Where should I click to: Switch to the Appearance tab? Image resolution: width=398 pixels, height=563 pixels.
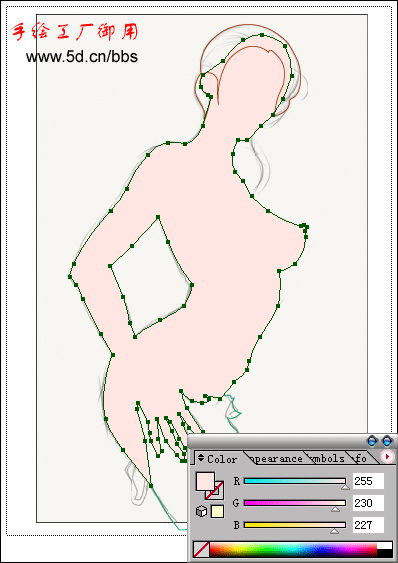(276, 459)
